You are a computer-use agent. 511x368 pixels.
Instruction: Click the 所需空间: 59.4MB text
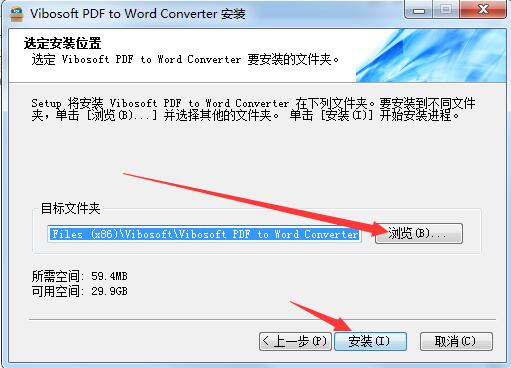(x=80, y=276)
